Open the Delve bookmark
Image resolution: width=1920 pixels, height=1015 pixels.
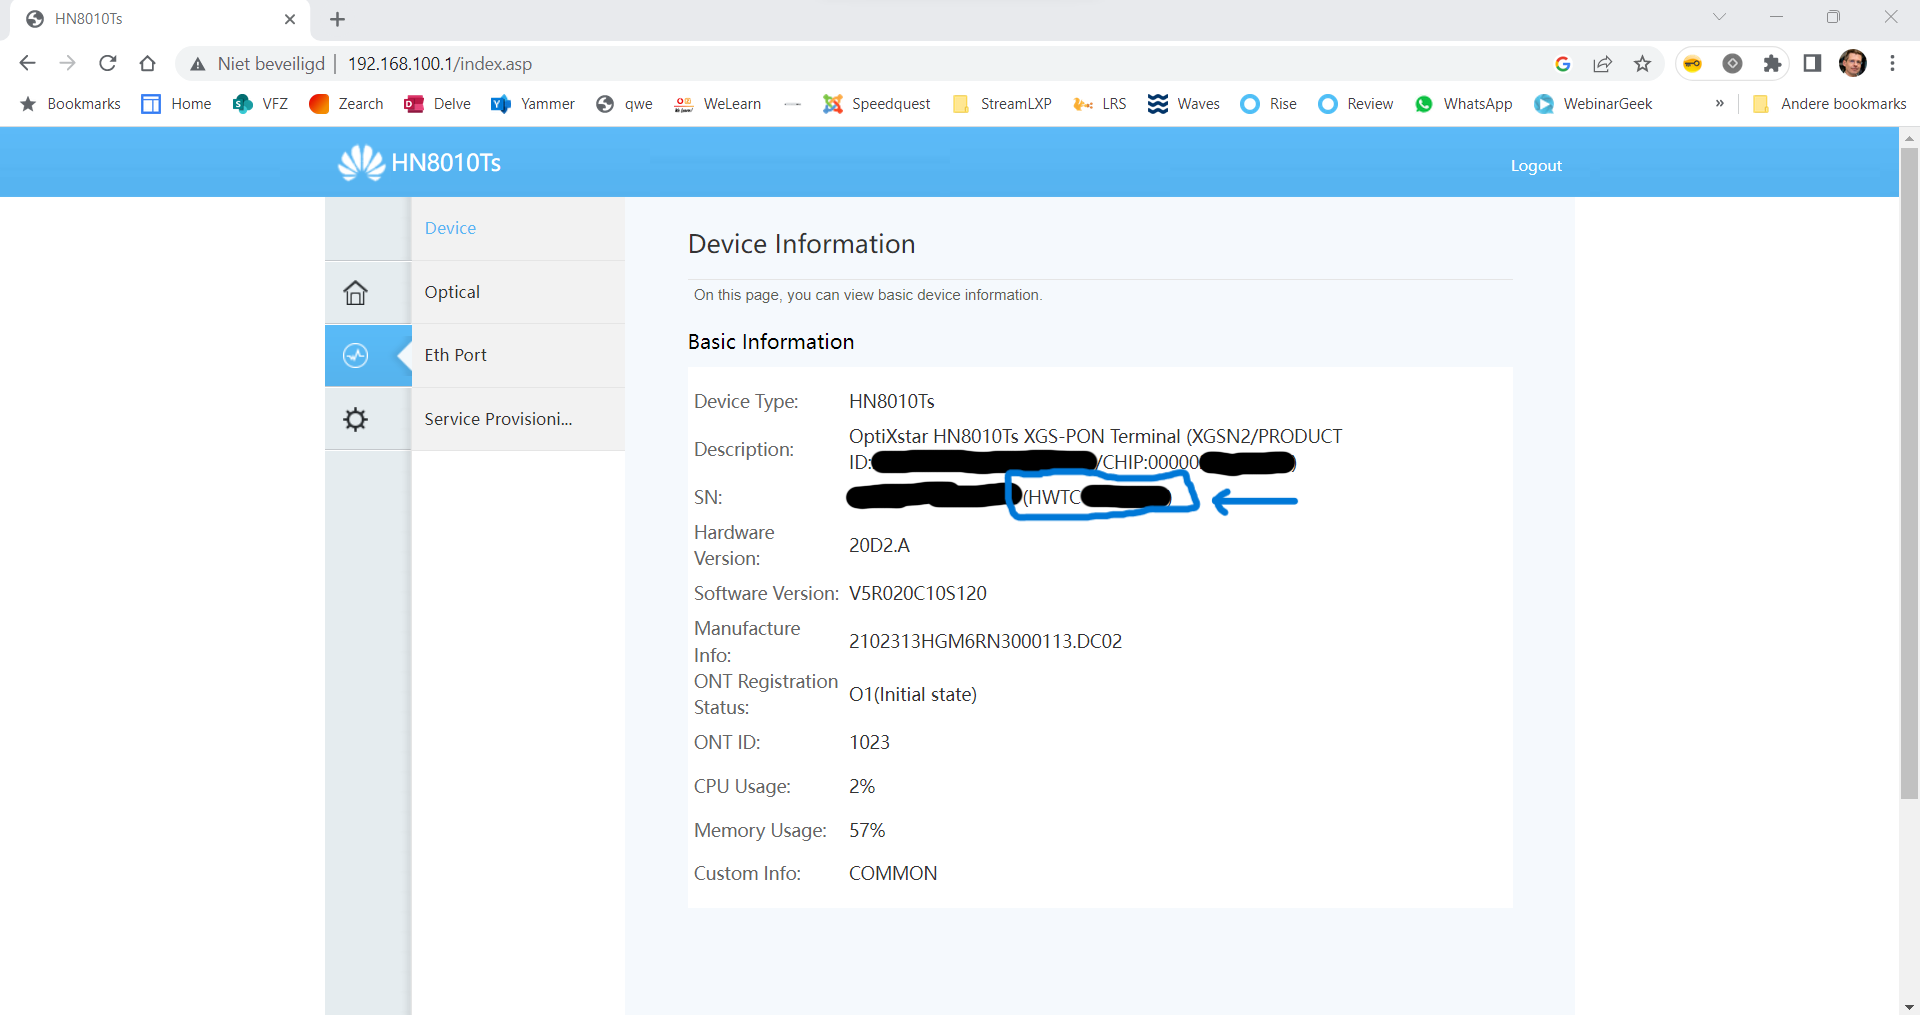coord(437,103)
